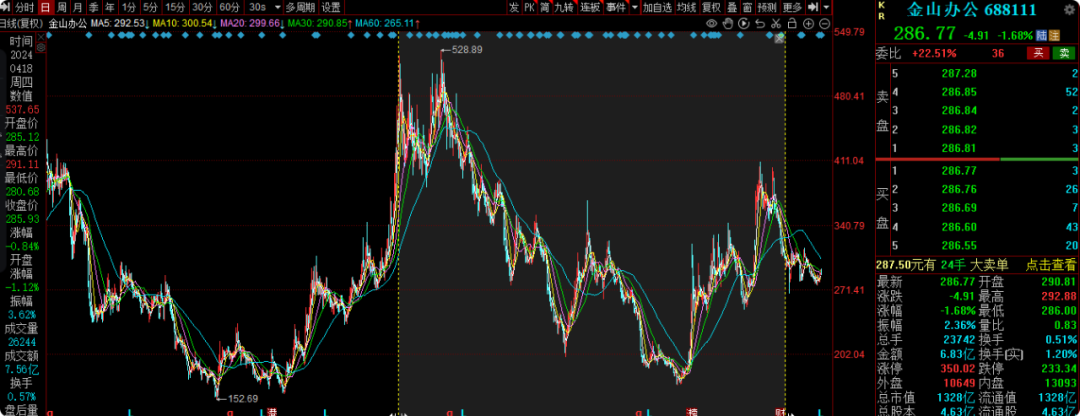Switch to the 5分 five-minute chart
1080x416 pixels.
tap(150, 7)
